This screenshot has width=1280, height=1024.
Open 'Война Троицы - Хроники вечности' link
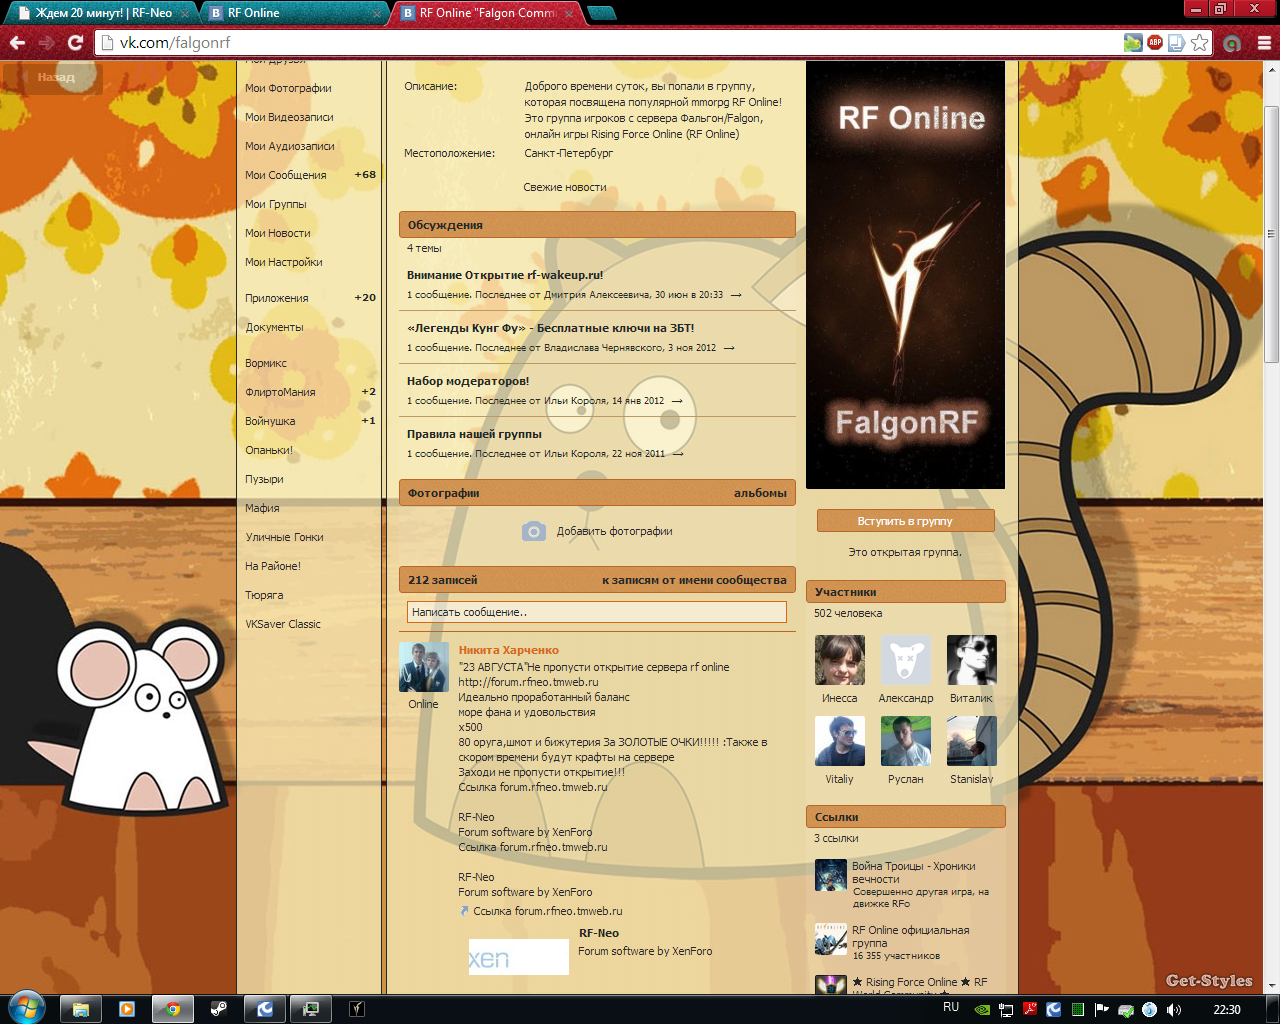click(913, 872)
